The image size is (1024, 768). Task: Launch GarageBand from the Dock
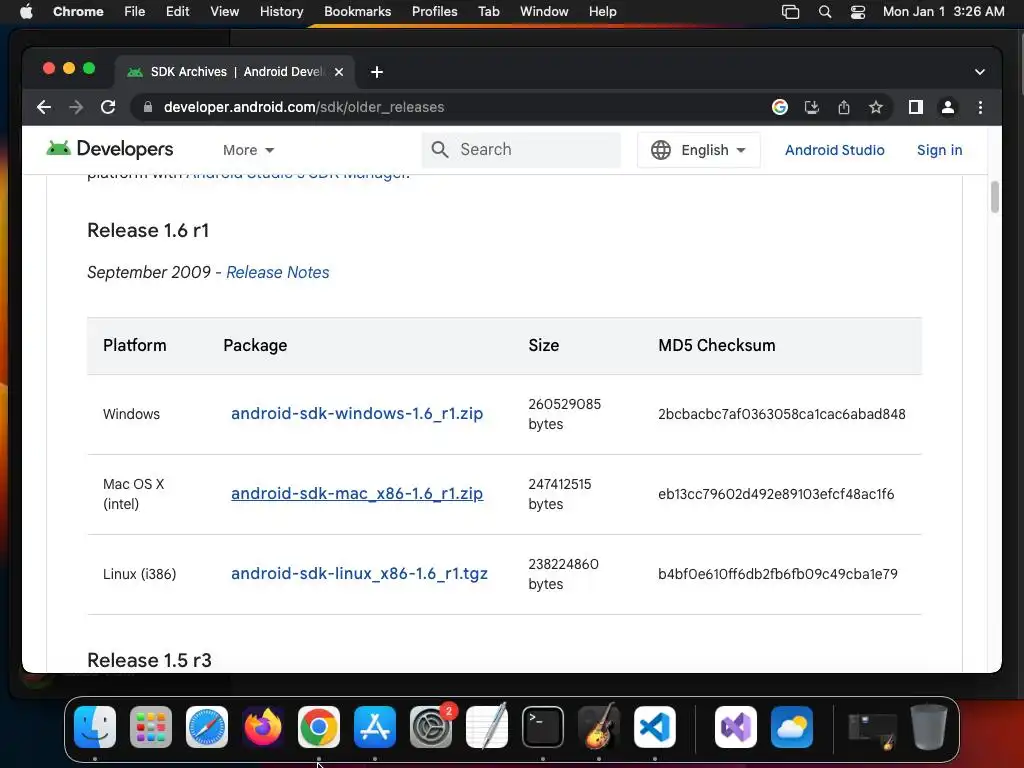(599, 726)
